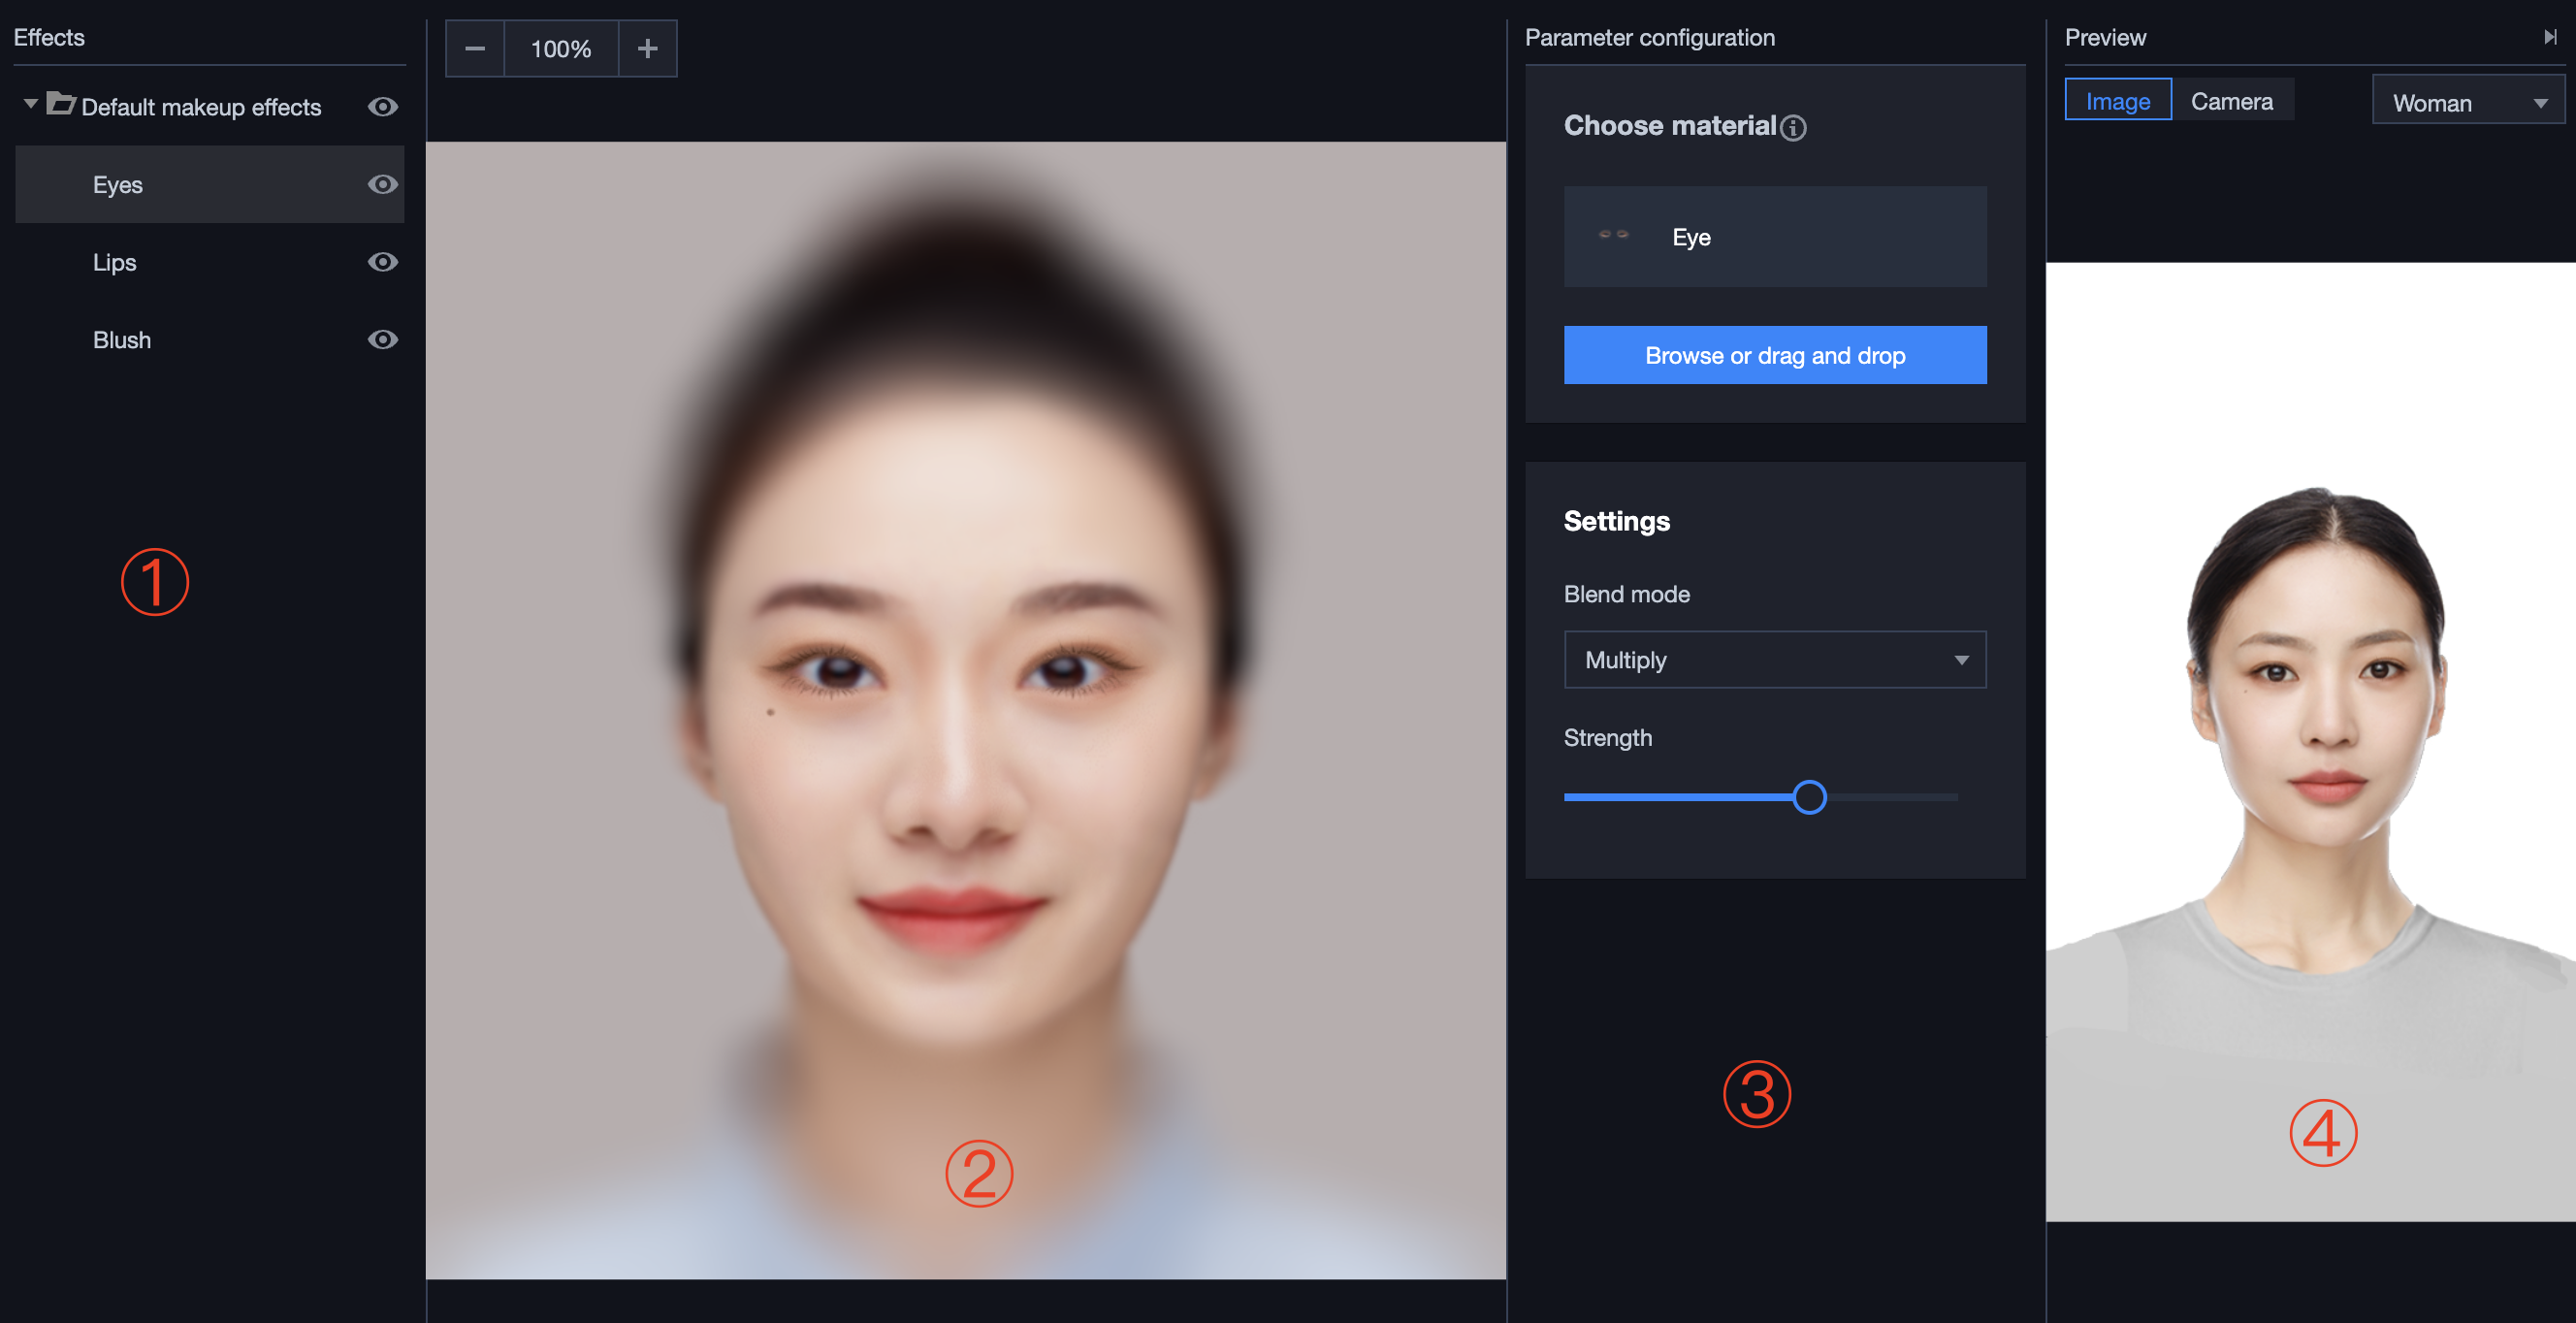Open the Woman model dropdown

pos(2467,103)
